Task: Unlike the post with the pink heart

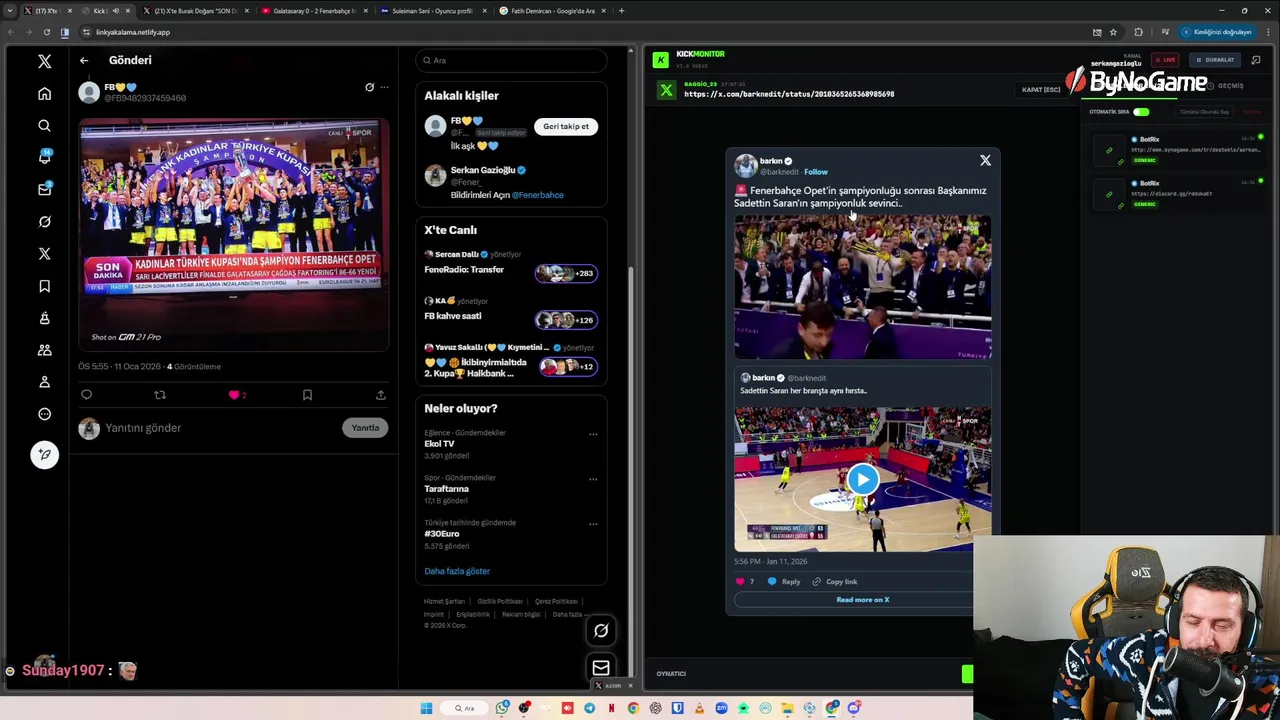Action: click(234, 395)
